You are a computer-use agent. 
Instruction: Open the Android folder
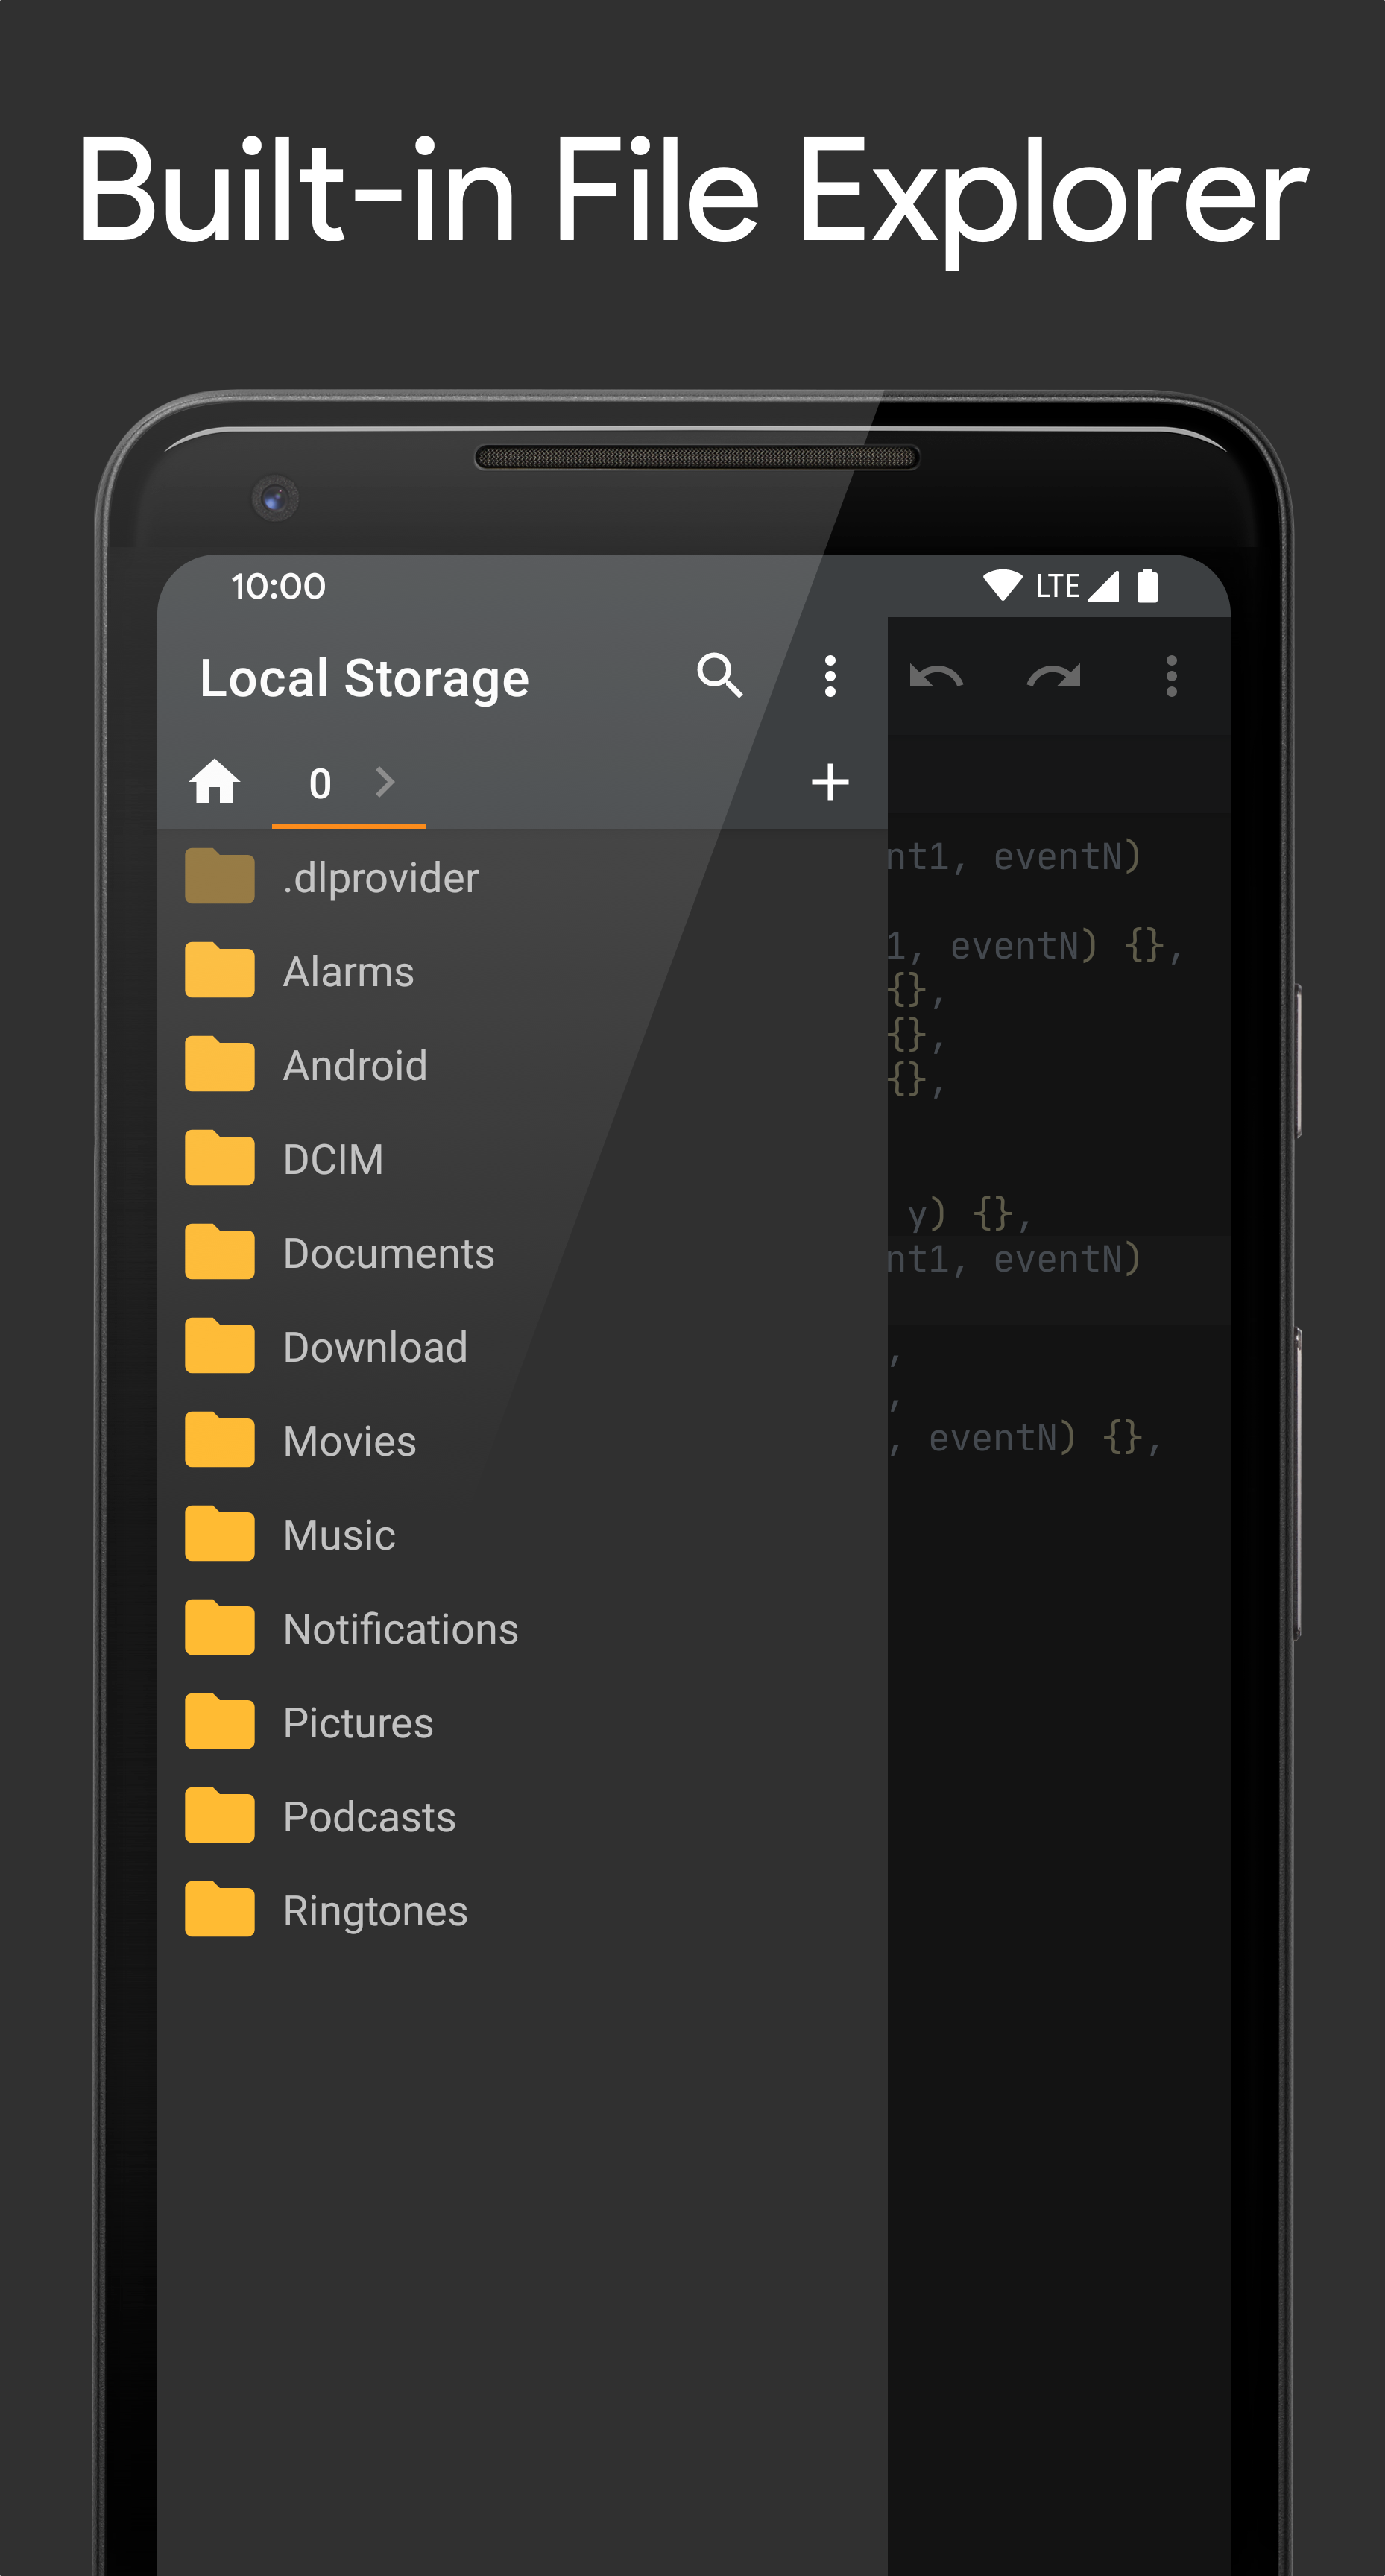(355, 1066)
